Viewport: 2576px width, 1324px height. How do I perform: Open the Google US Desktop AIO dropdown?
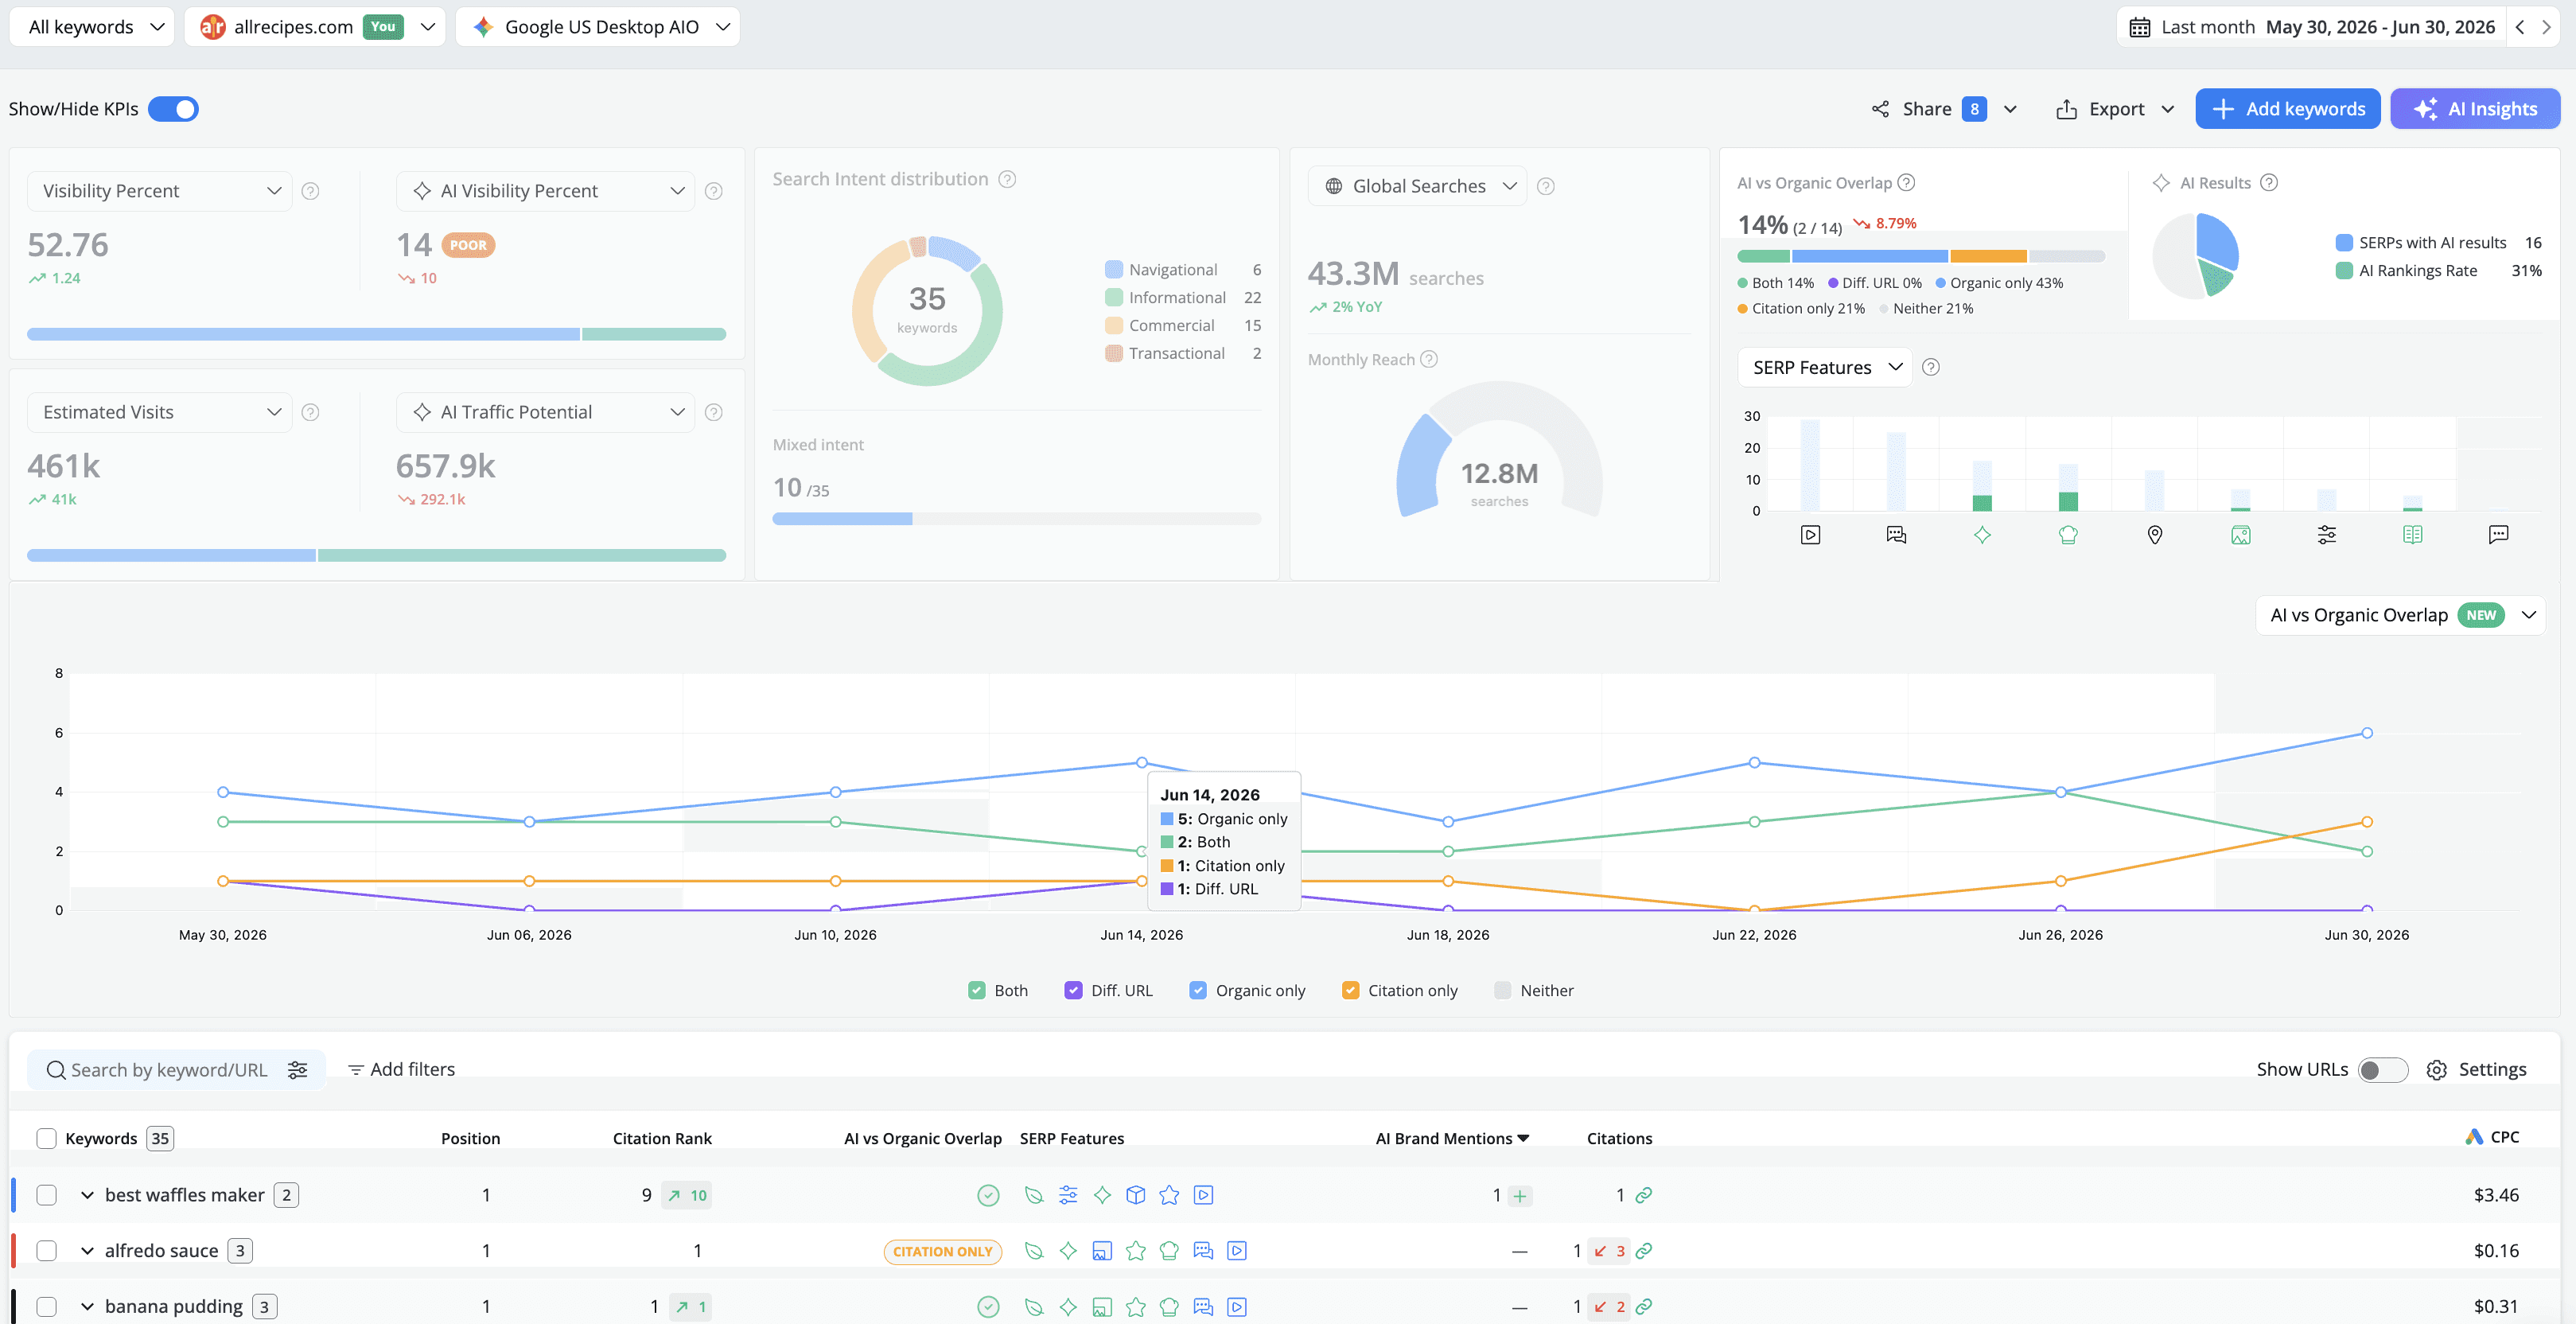pyautogui.click(x=598, y=27)
